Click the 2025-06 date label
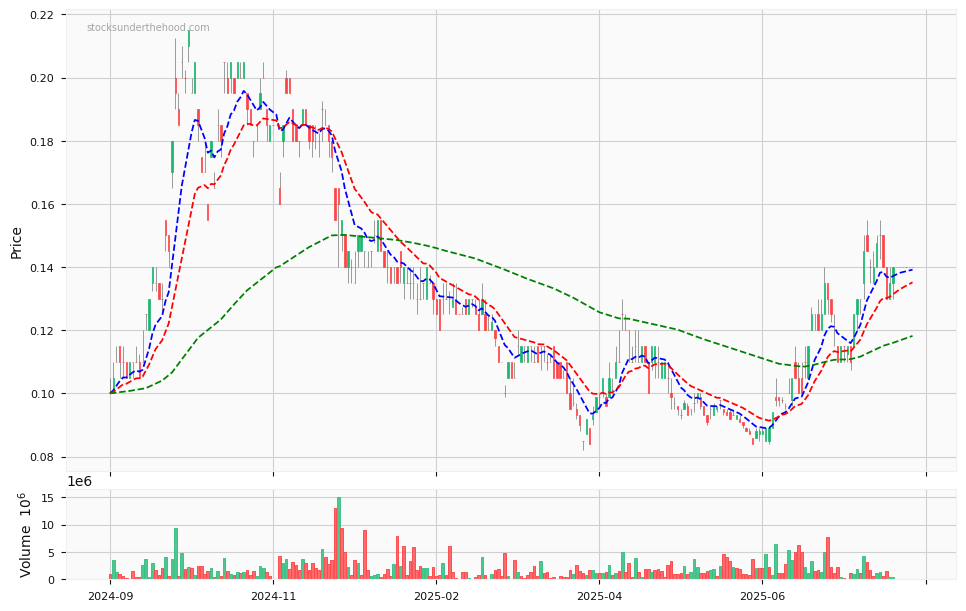 [x=762, y=596]
